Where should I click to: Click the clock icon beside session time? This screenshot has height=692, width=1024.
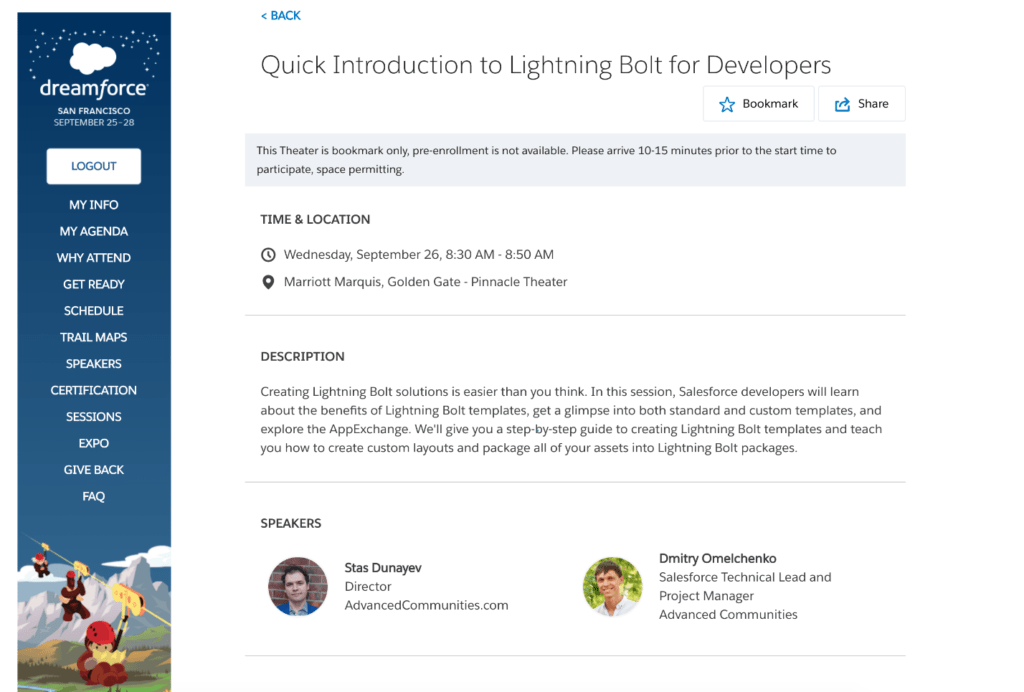268,255
